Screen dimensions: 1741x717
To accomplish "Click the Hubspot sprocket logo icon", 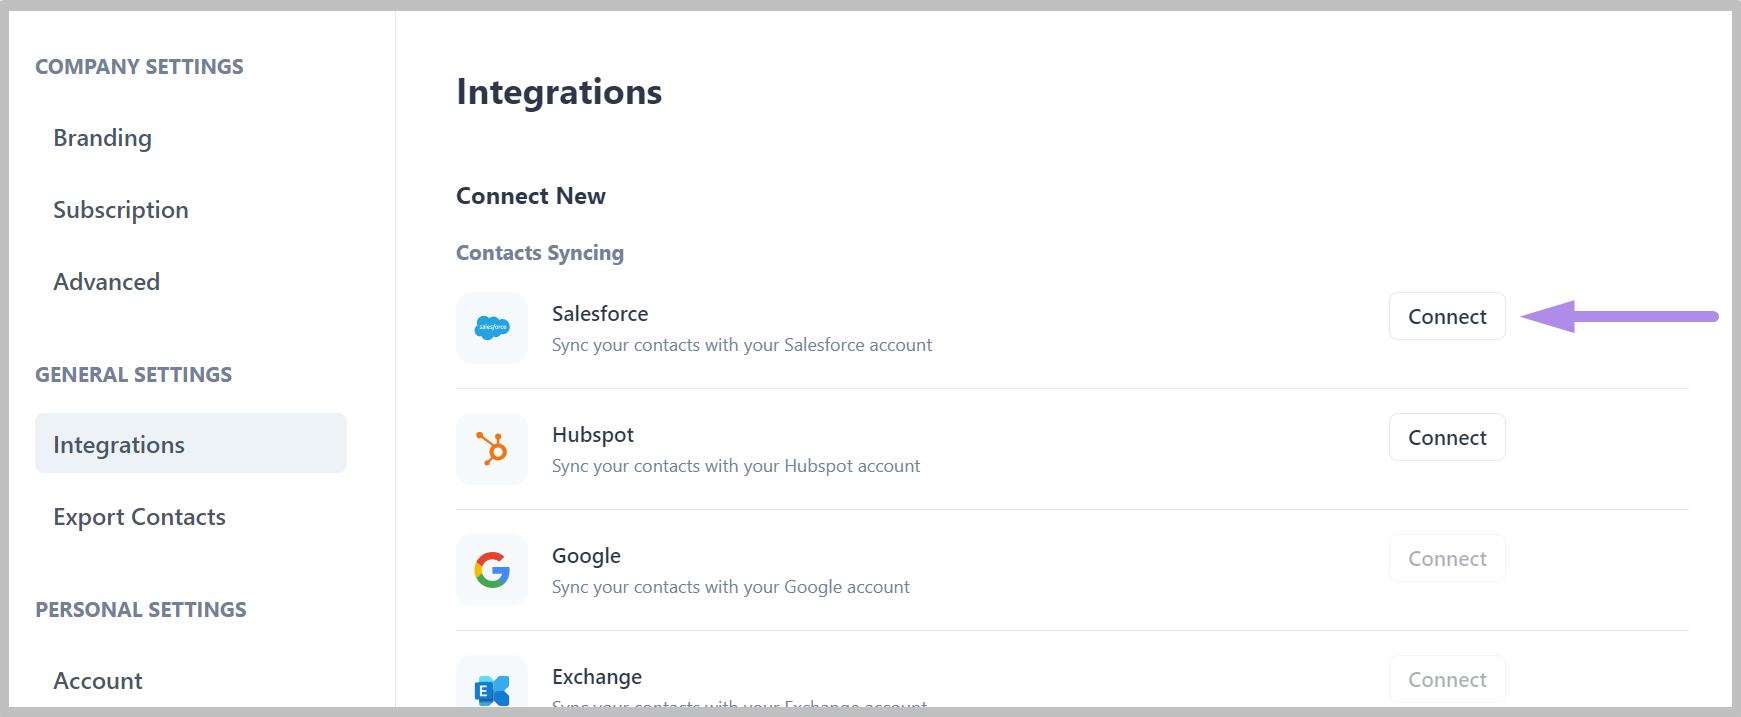I will coord(492,449).
